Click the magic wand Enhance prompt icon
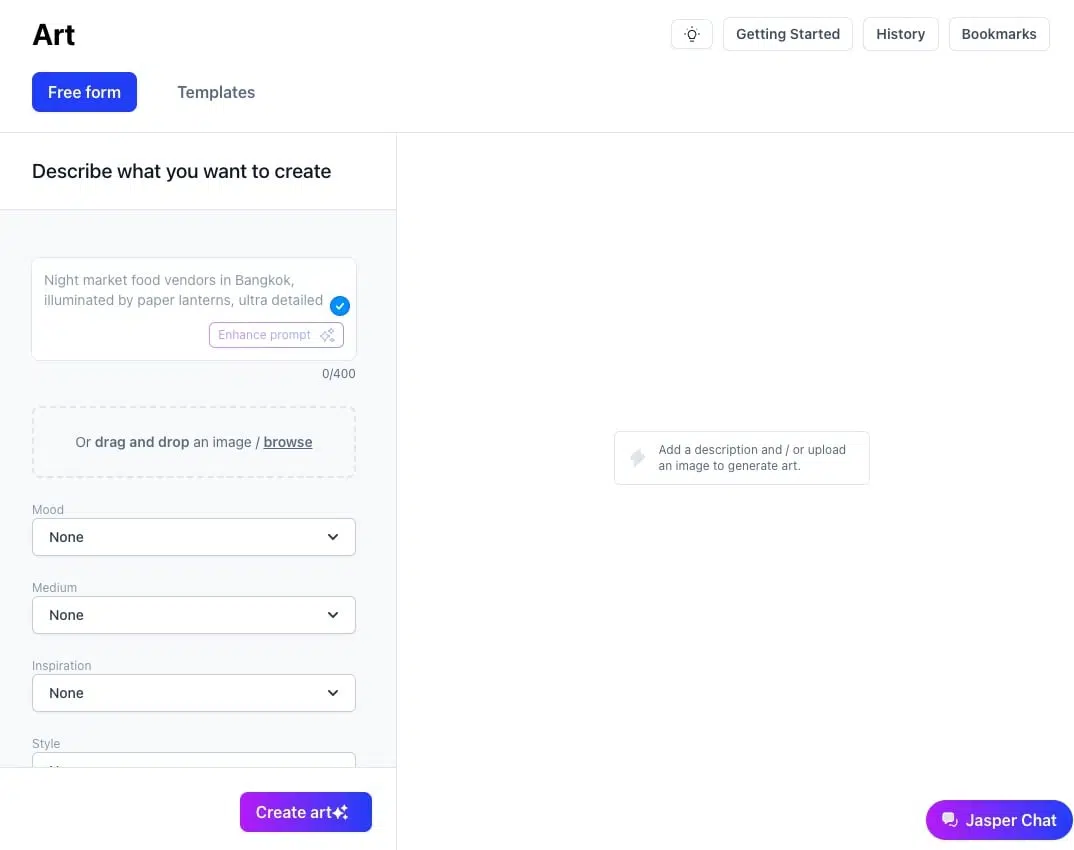Viewport: 1074px width, 850px height. tap(327, 335)
